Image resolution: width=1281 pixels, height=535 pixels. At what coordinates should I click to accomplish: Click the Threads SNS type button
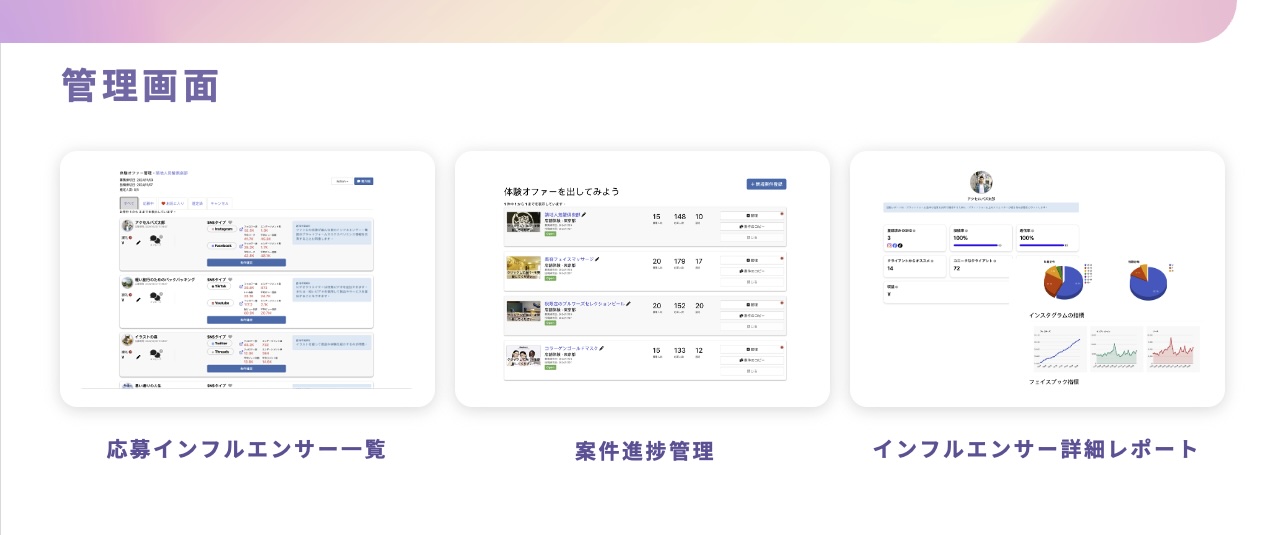[220, 352]
